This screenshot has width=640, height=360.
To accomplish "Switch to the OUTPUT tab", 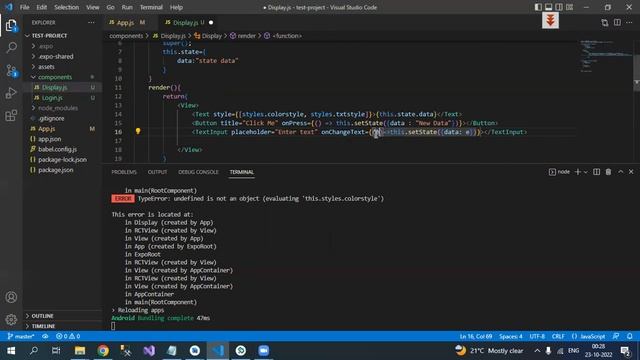I will point(158,172).
